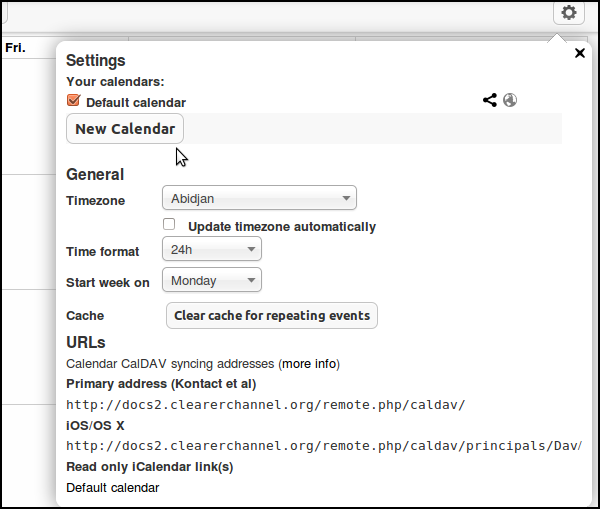Image resolution: width=600 pixels, height=509 pixels.
Task: Click the General section heading
Action: (x=95, y=174)
